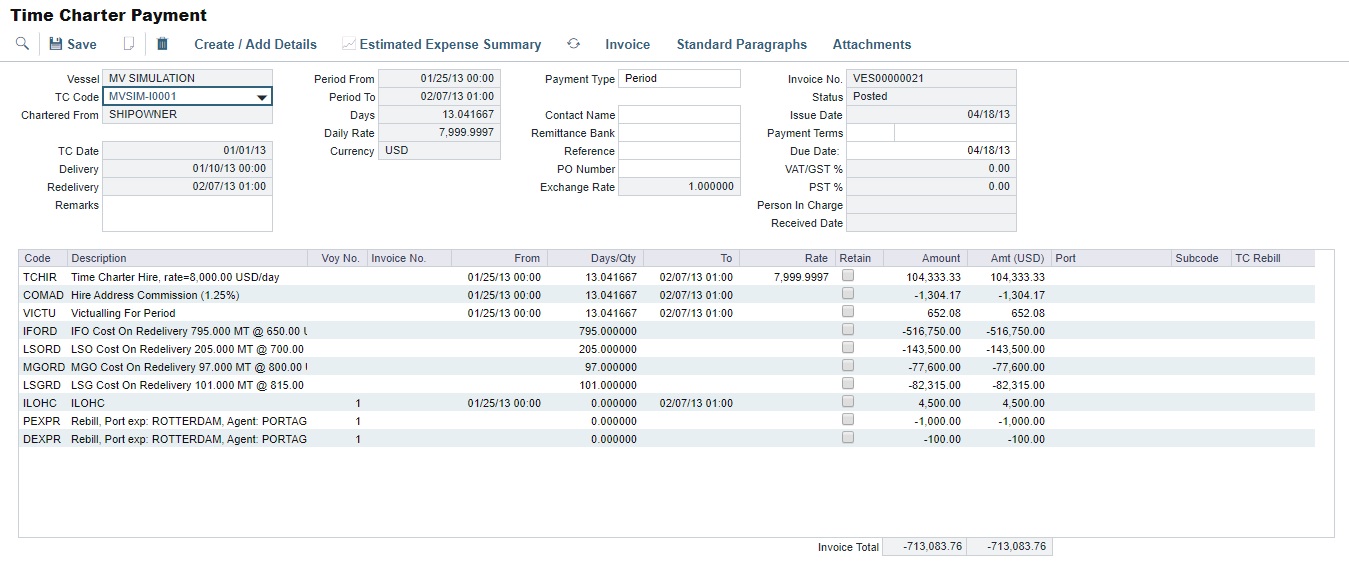Sort by the Amount column header
The width and height of the screenshot is (1349, 562).
925,258
